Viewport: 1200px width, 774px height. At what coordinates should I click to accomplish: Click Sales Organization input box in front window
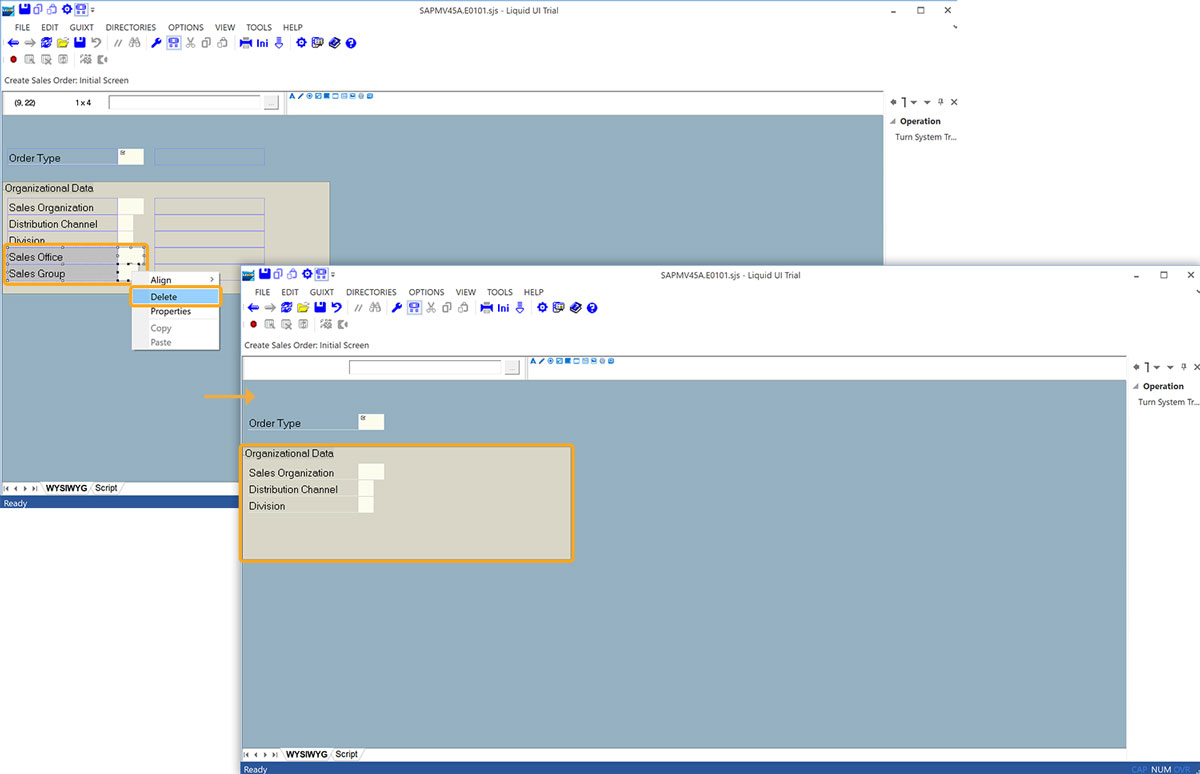click(371, 472)
